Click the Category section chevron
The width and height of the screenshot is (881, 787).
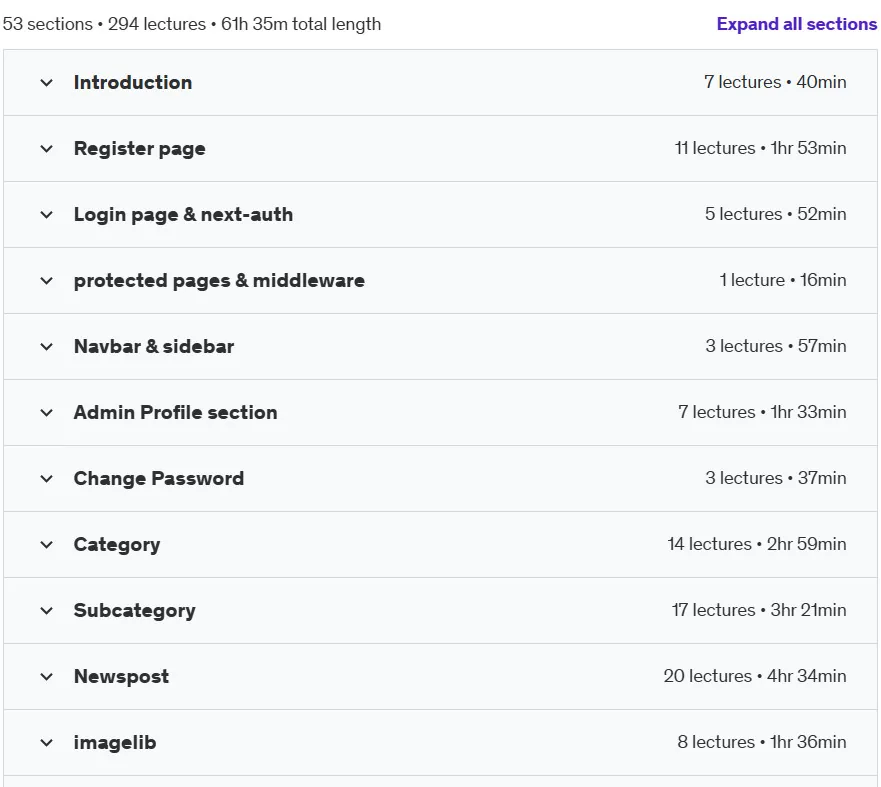(47, 545)
